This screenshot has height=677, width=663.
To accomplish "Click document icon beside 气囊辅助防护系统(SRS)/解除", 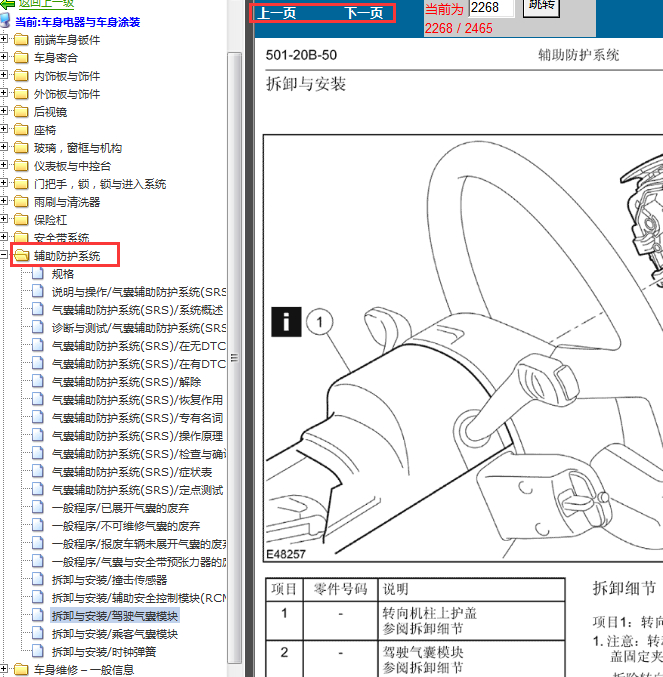I will pyautogui.click(x=38, y=381).
